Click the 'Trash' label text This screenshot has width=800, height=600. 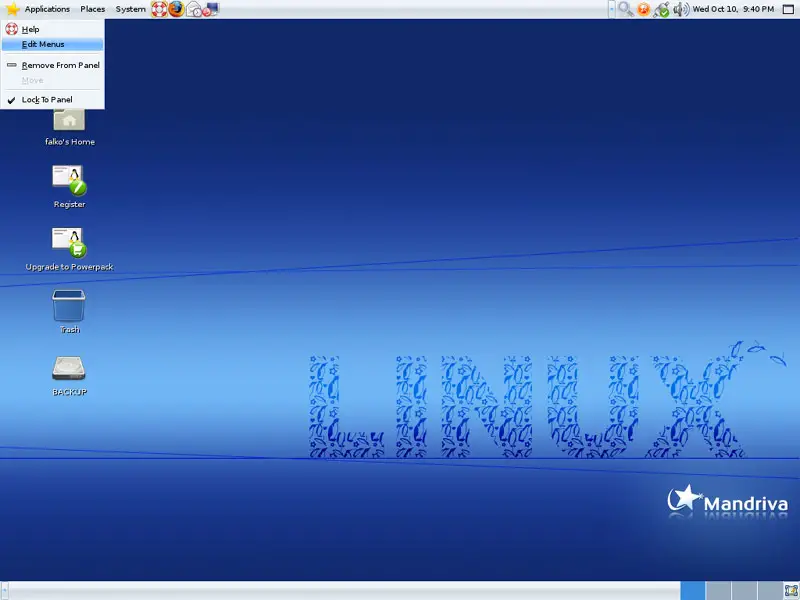(x=69, y=330)
